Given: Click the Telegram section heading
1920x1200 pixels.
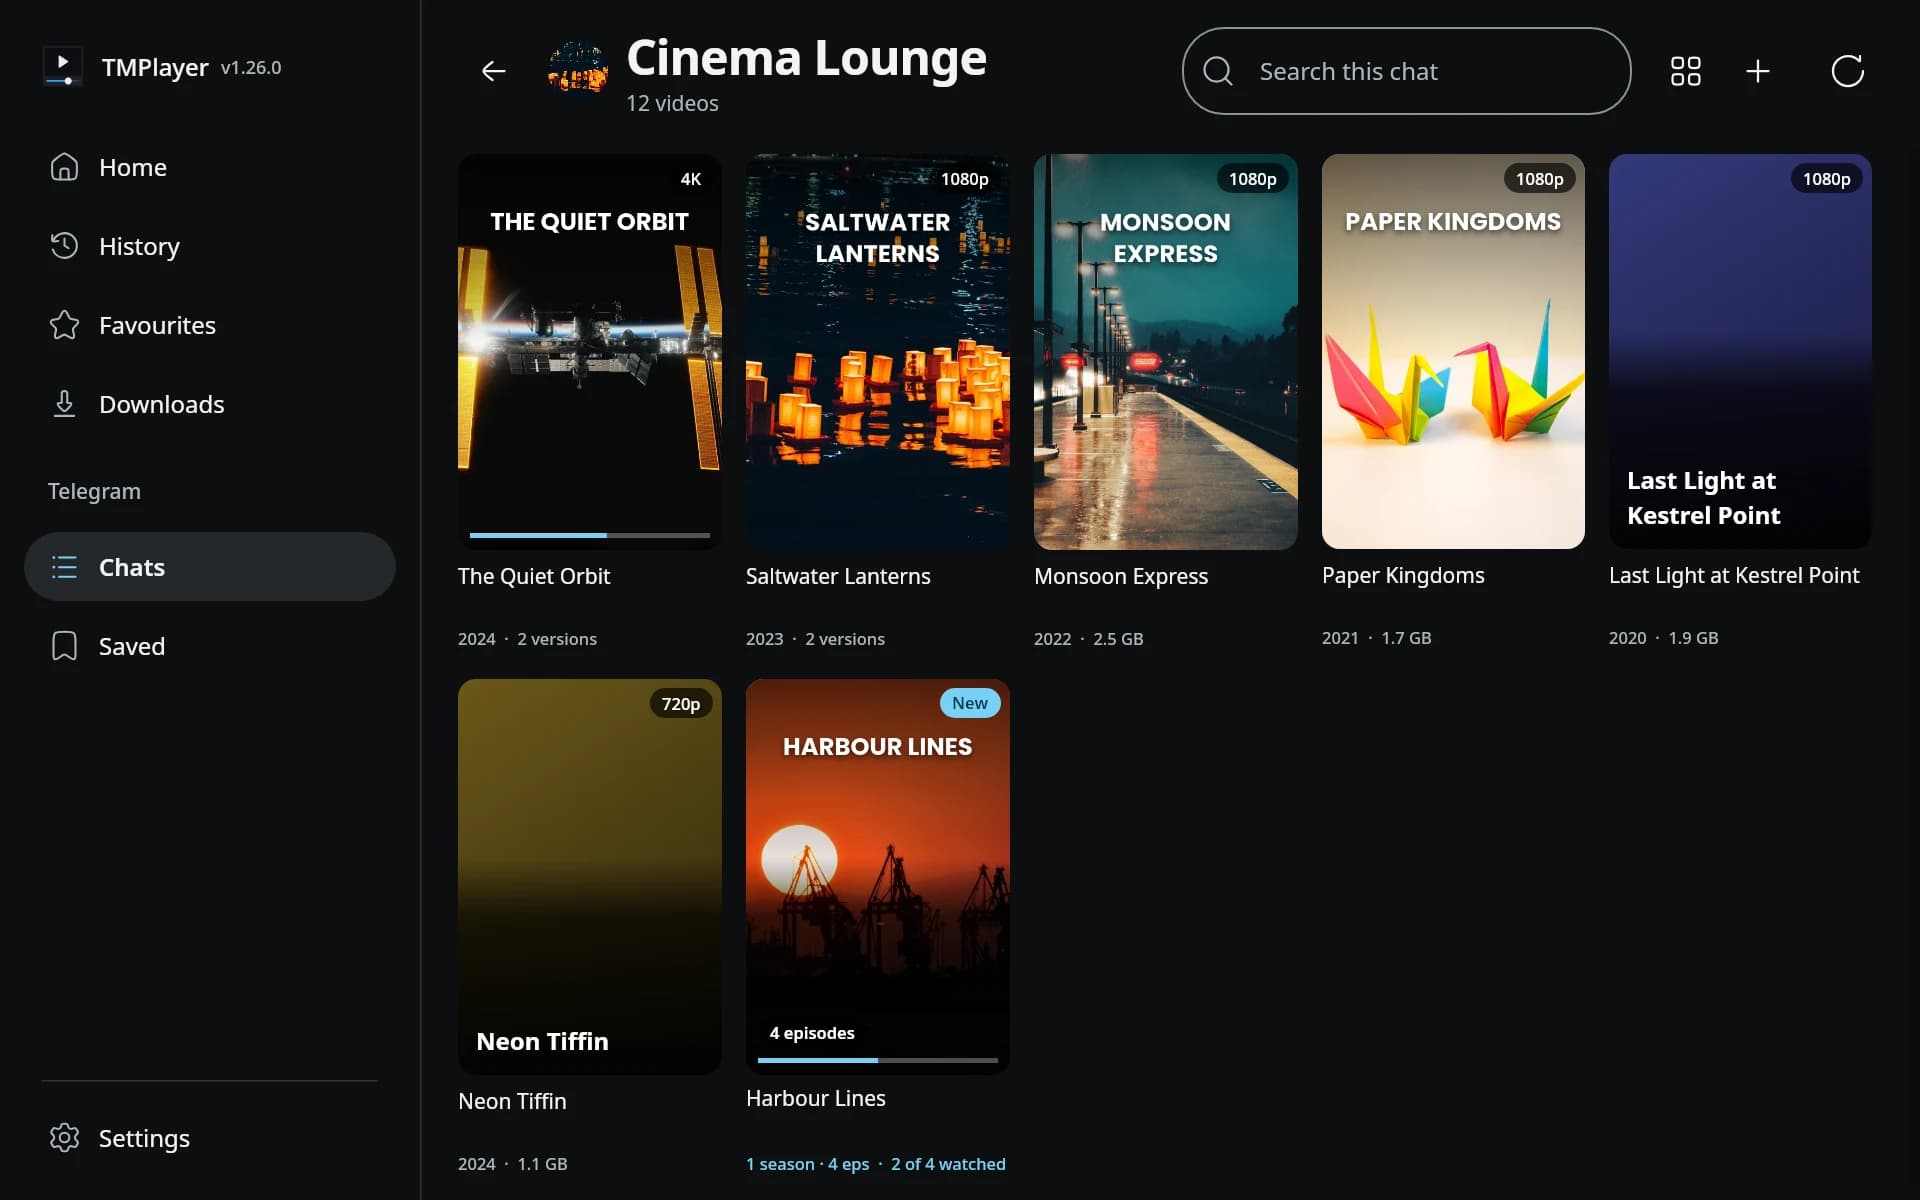Looking at the screenshot, I should point(94,491).
